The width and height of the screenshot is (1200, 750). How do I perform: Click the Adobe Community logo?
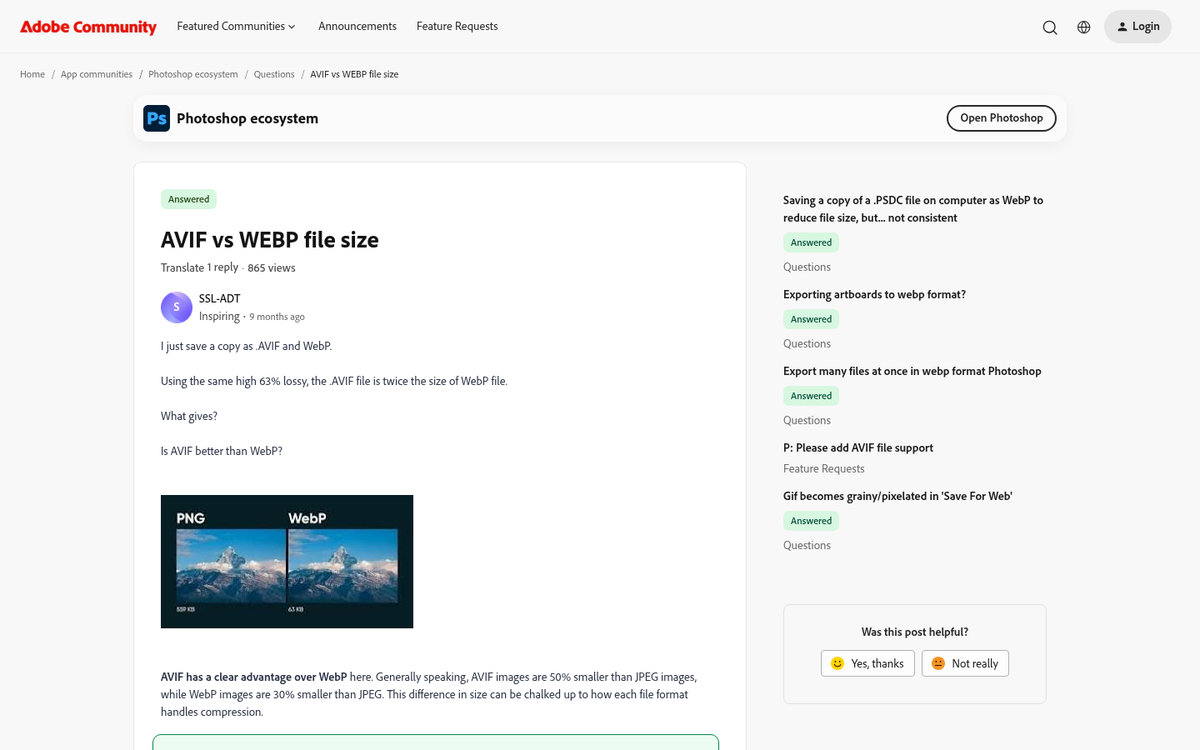[x=88, y=26]
